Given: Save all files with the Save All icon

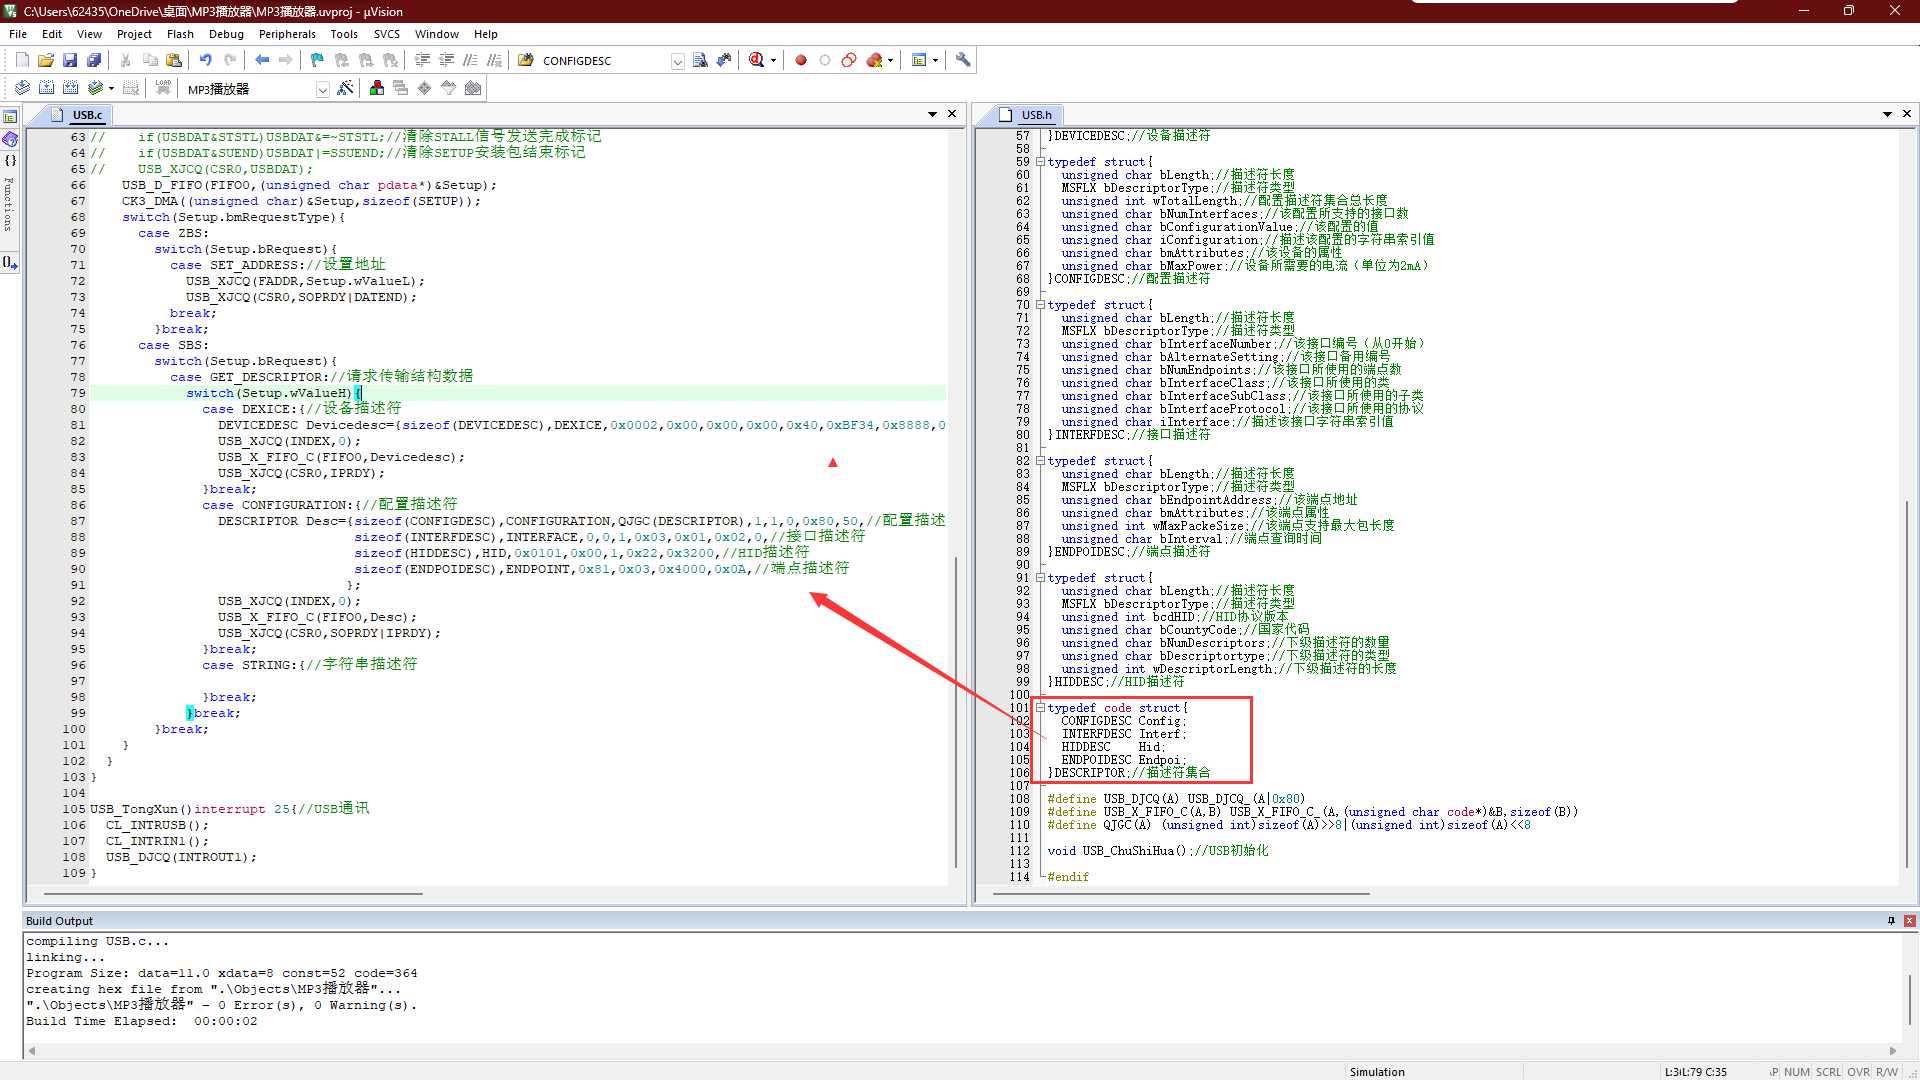Looking at the screenshot, I should pos(94,60).
